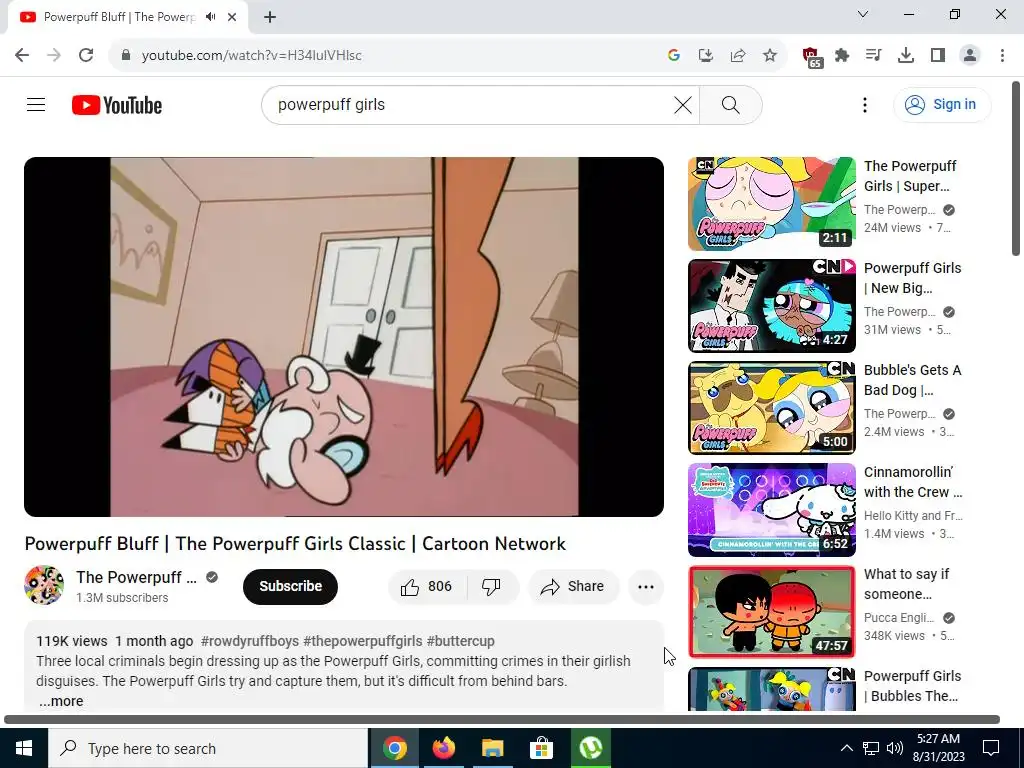View site information lock icon

click(x=126, y=55)
